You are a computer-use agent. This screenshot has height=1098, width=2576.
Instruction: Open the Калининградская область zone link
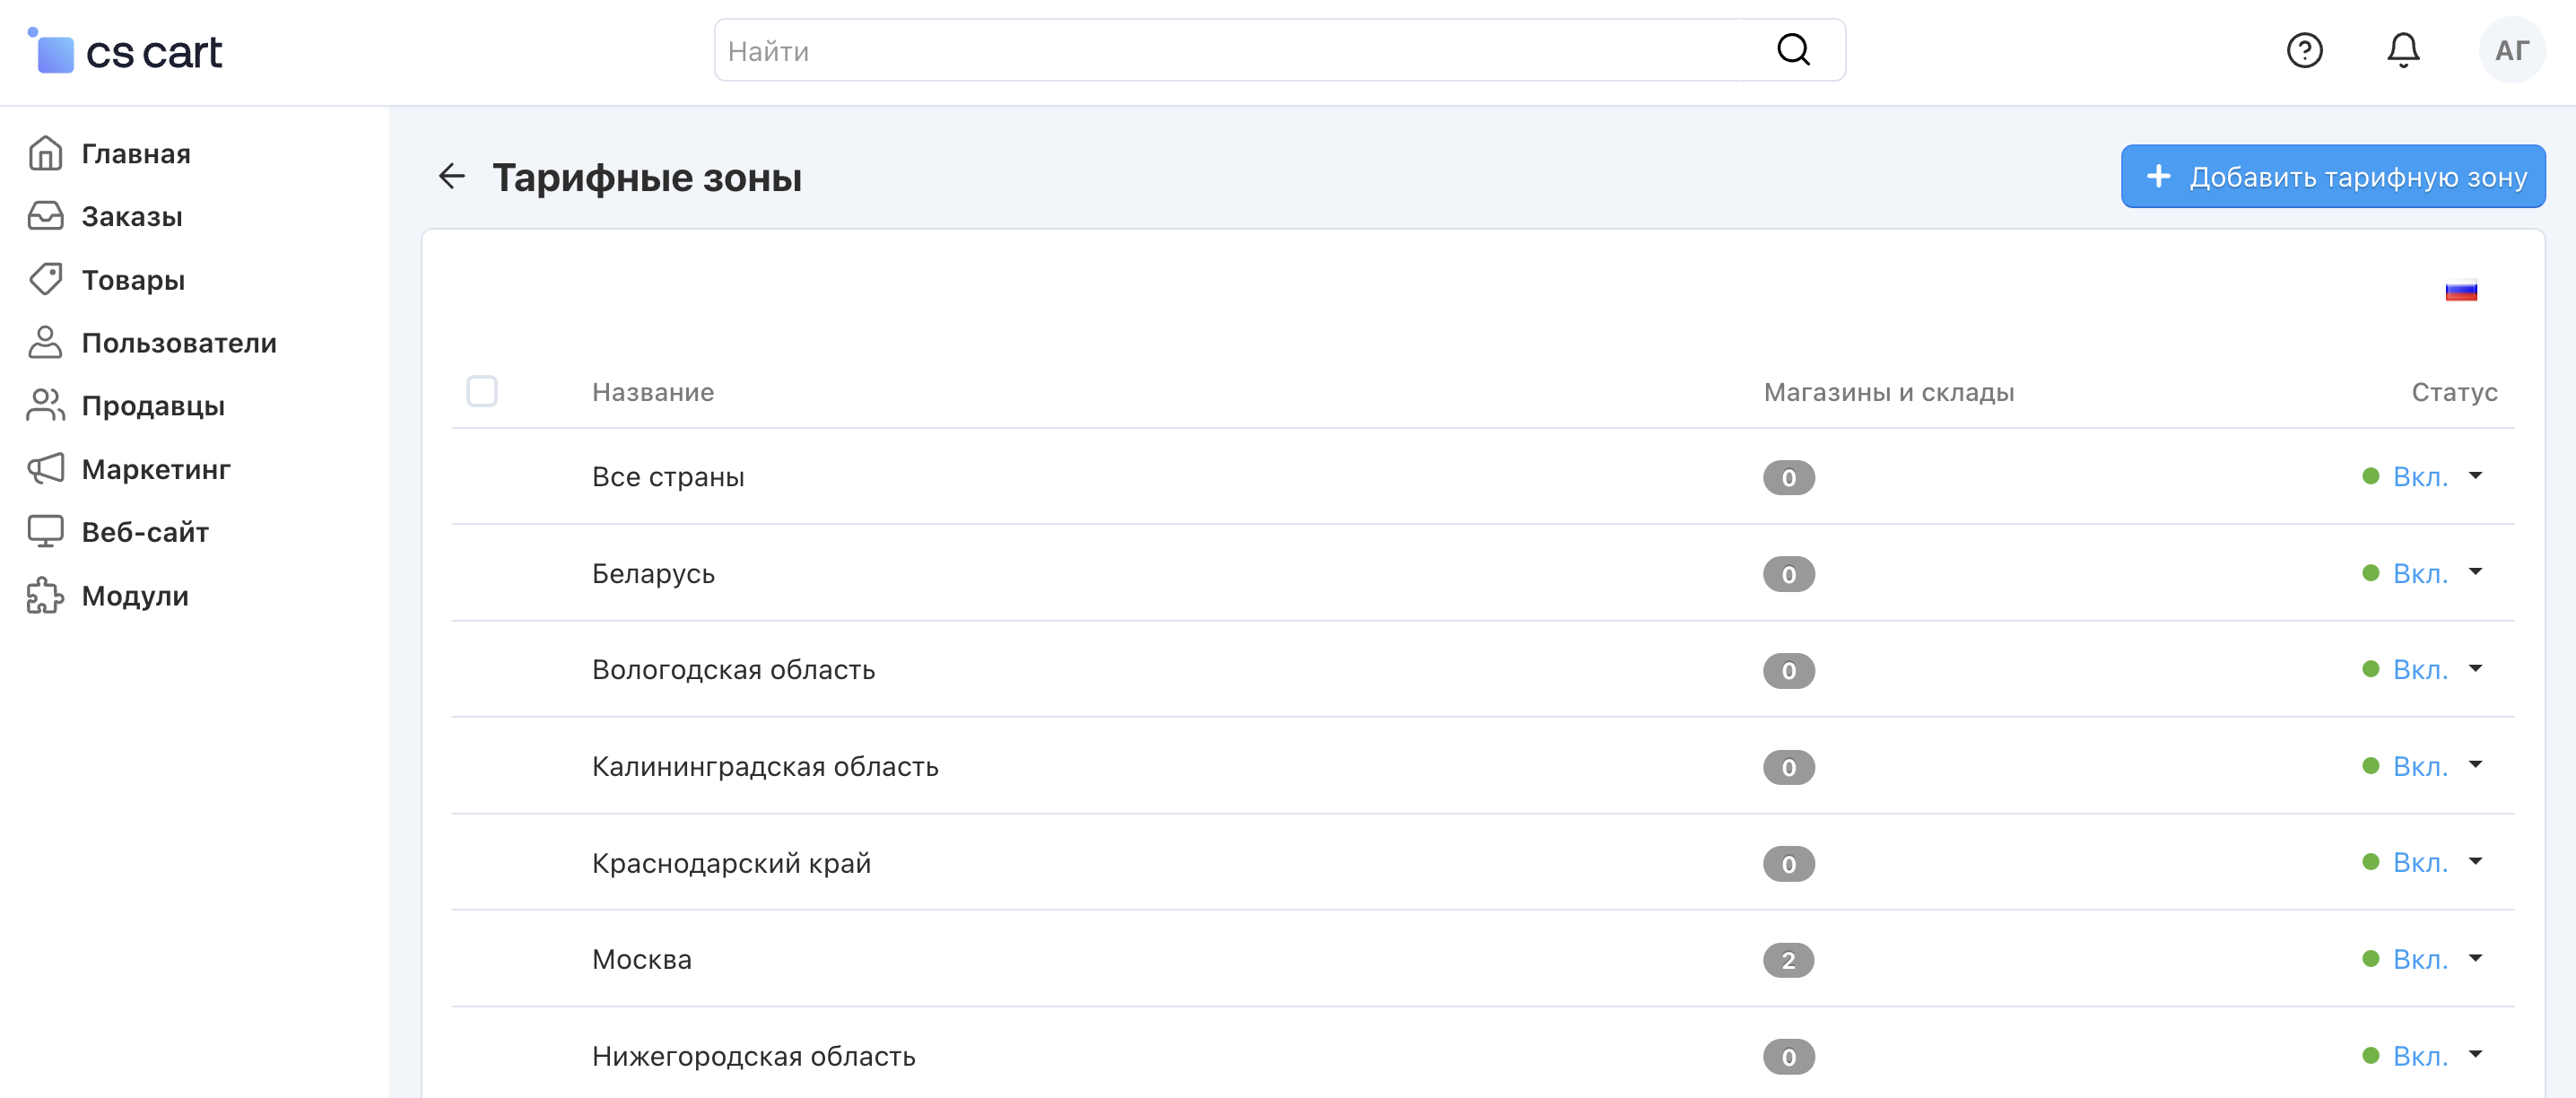[764, 767]
